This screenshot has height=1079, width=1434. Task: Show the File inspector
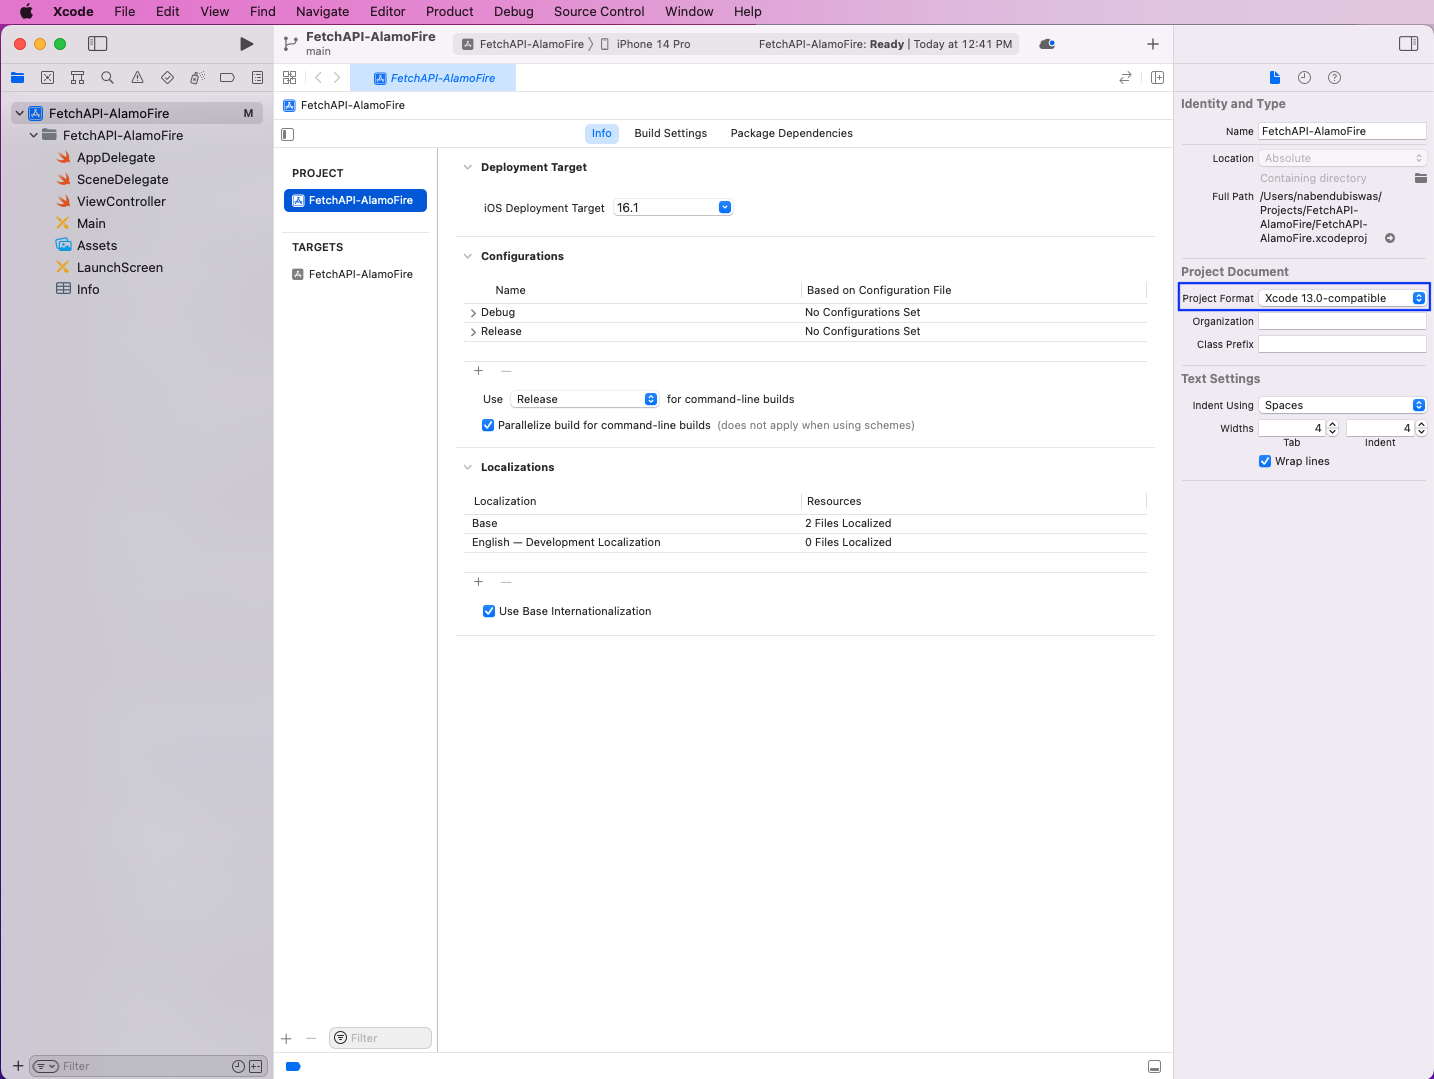point(1274,78)
